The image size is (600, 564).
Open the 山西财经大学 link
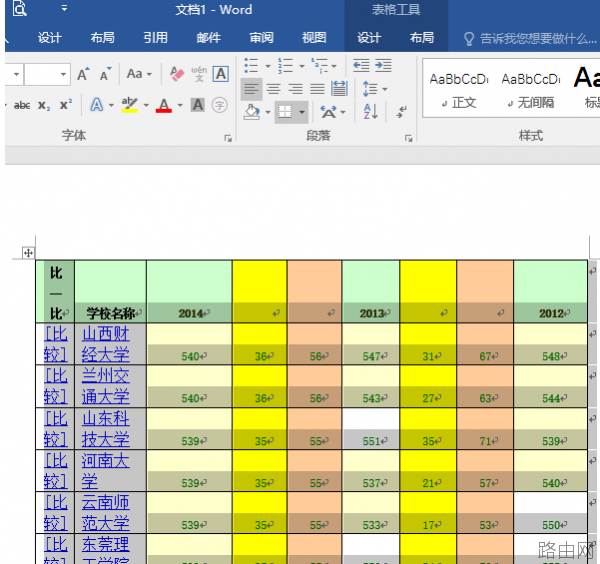coord(105,344)
